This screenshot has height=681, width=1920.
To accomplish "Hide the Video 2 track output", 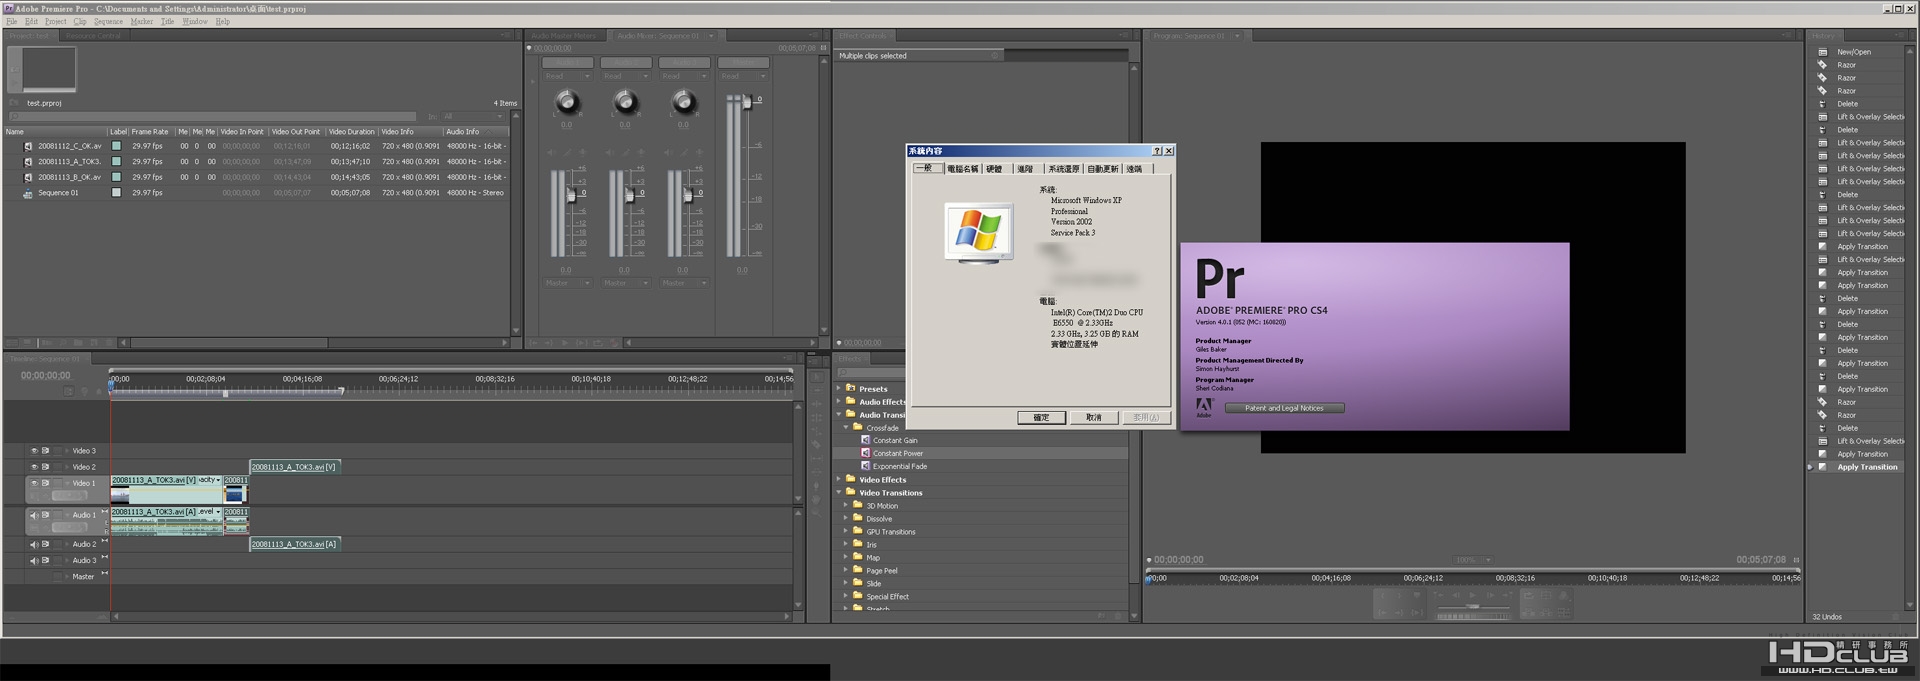I will click(34, 467).
